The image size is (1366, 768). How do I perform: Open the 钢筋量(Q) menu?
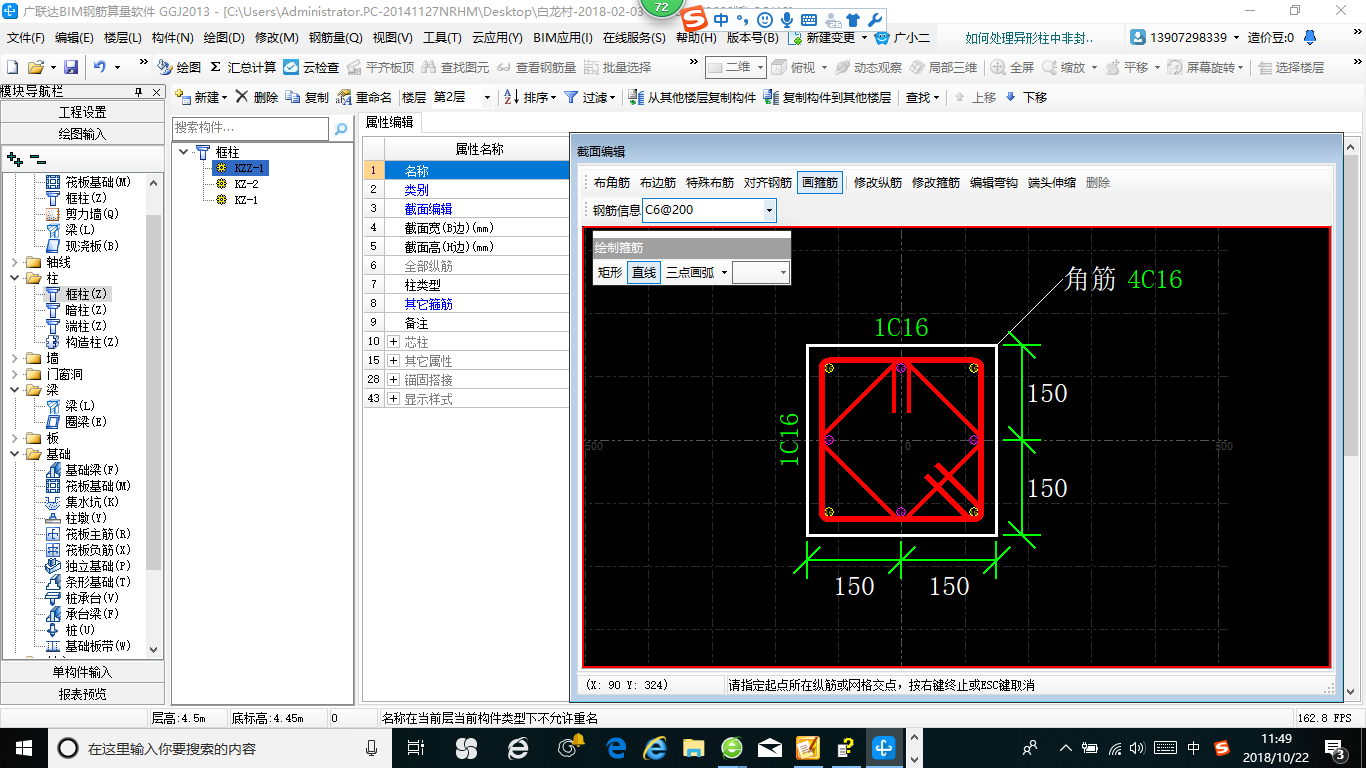(x=336, y=38)
